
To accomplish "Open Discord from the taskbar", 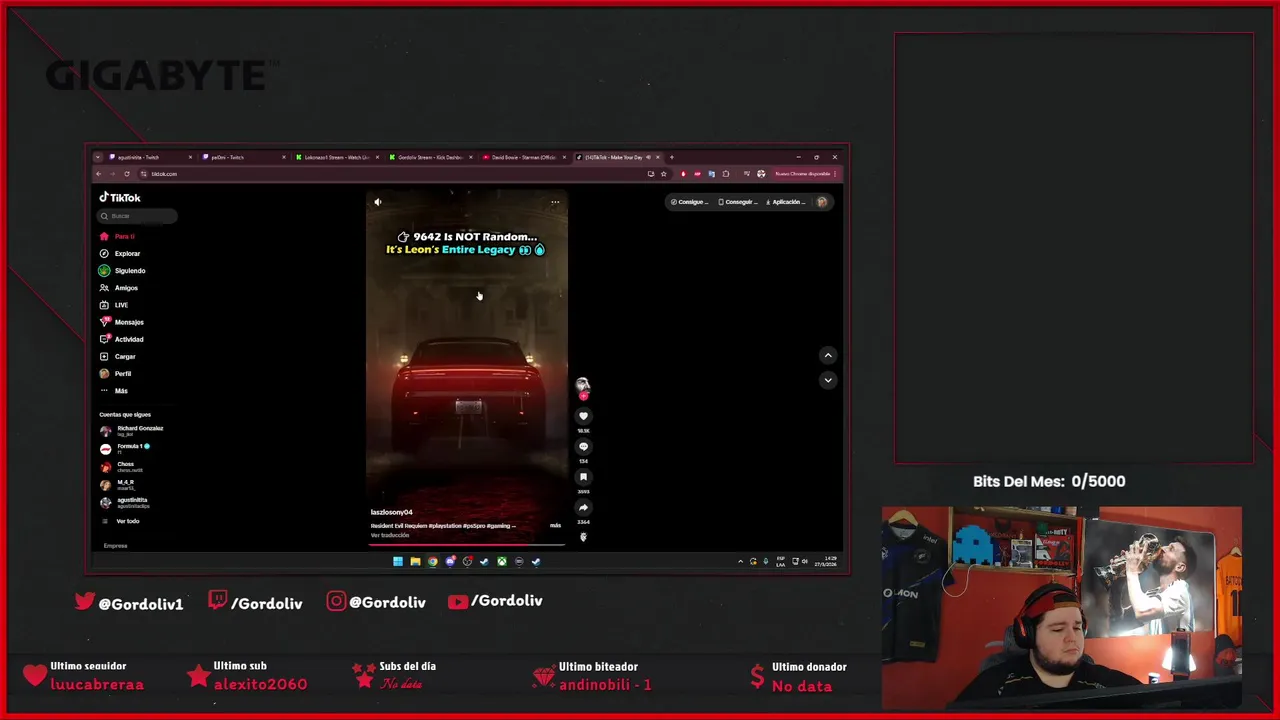I will (450, 562).
